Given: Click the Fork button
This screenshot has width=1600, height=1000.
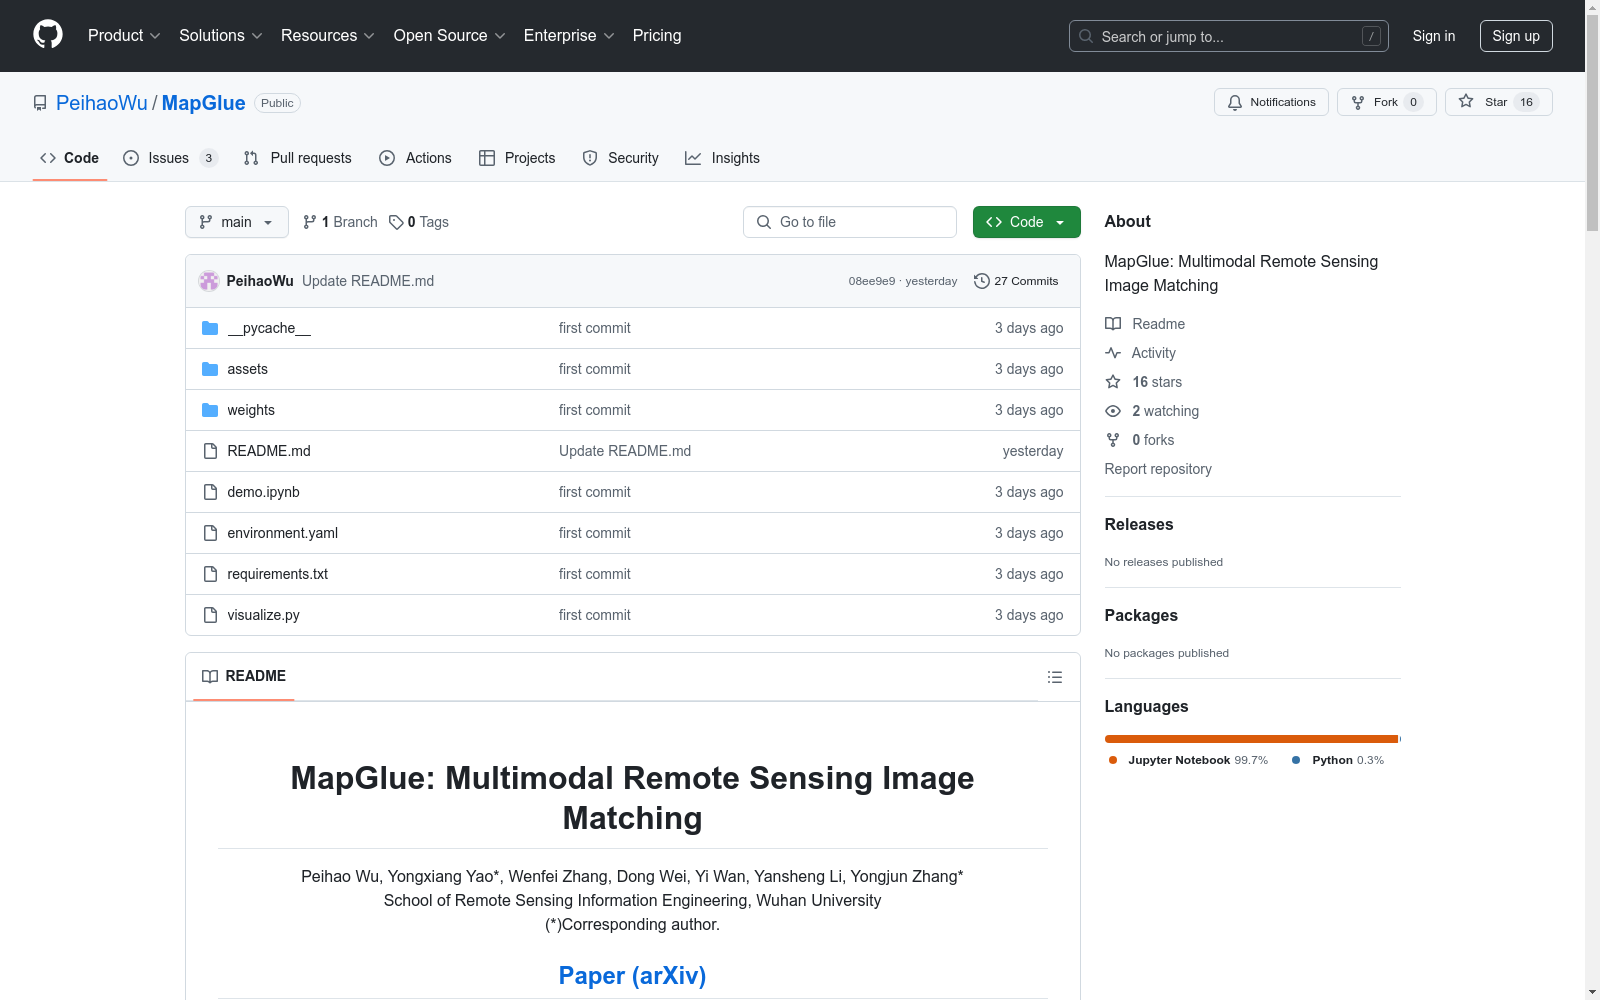Looking at the screenshot, I should click(x=1386, y=102).
